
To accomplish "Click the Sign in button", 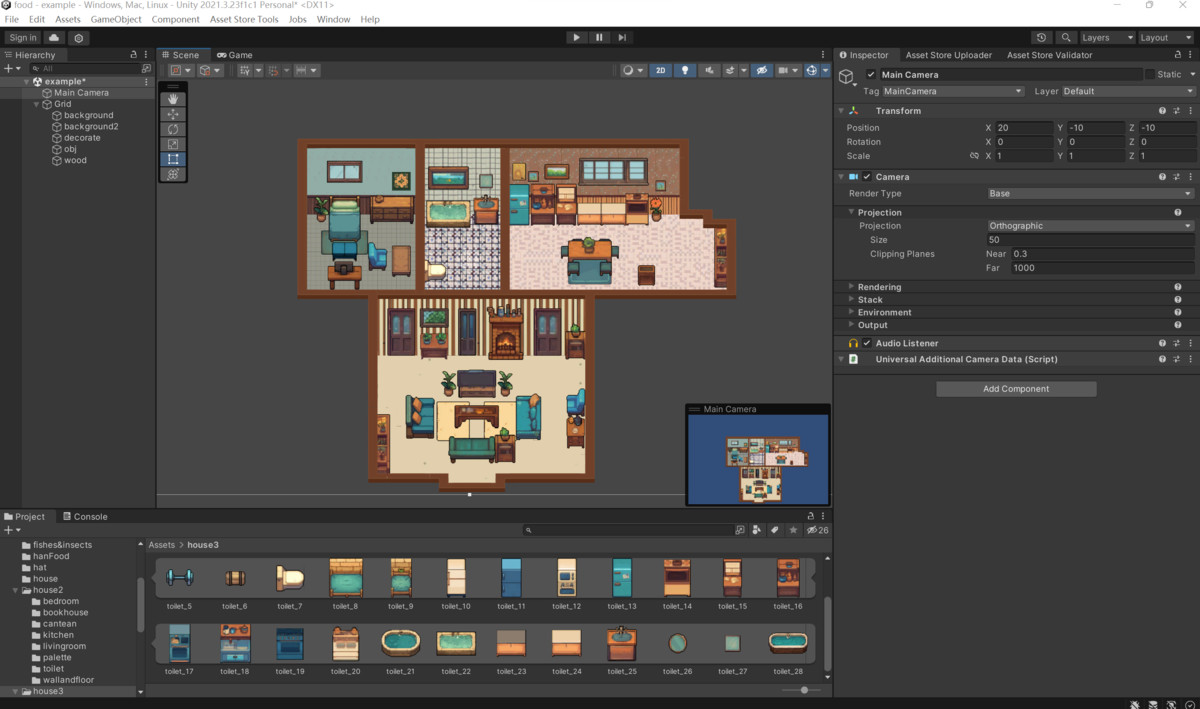I will [22, 37].
